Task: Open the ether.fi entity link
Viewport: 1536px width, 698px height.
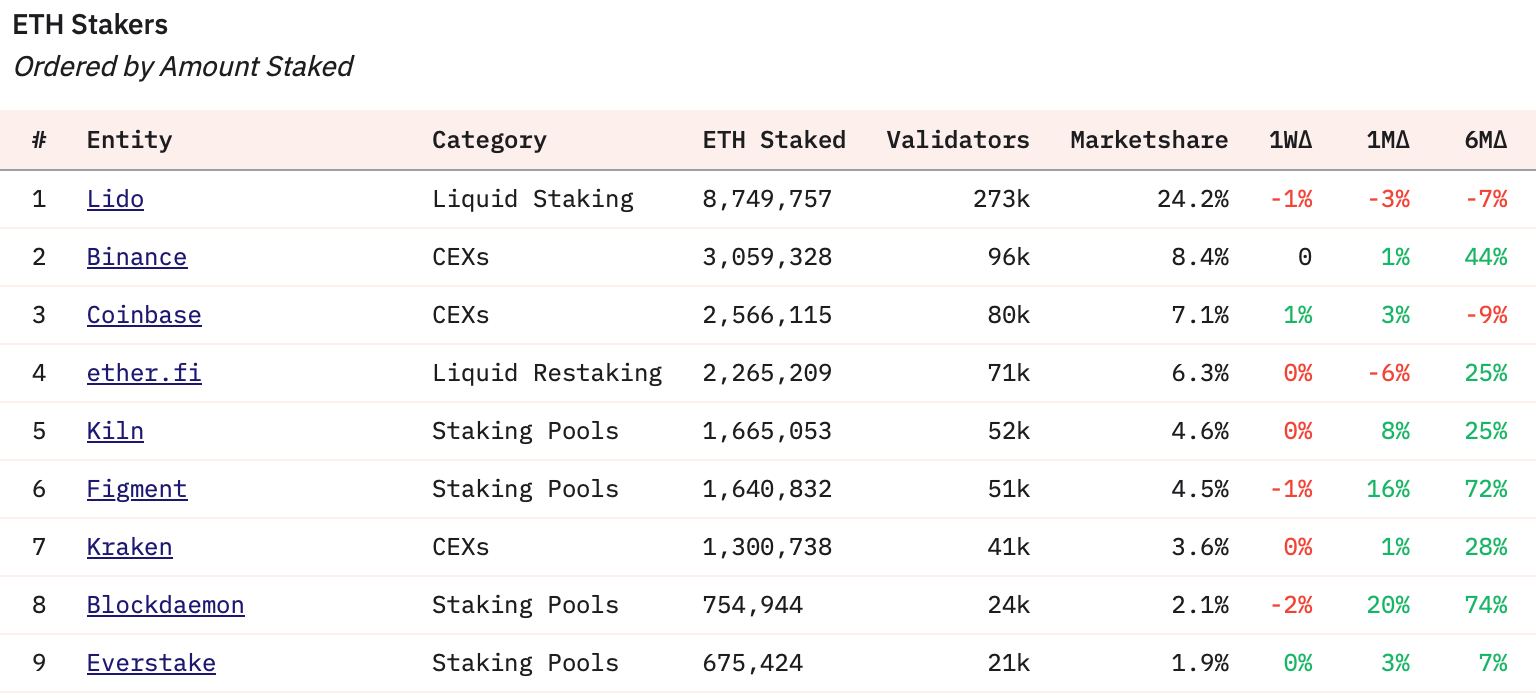Action: point(144,373)
